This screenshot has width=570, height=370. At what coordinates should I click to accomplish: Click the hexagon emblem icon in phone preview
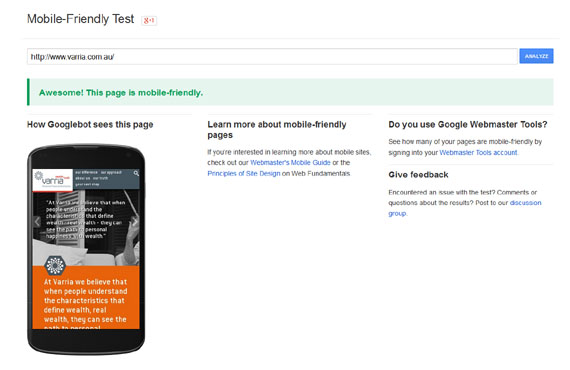(x=55, y=265)
